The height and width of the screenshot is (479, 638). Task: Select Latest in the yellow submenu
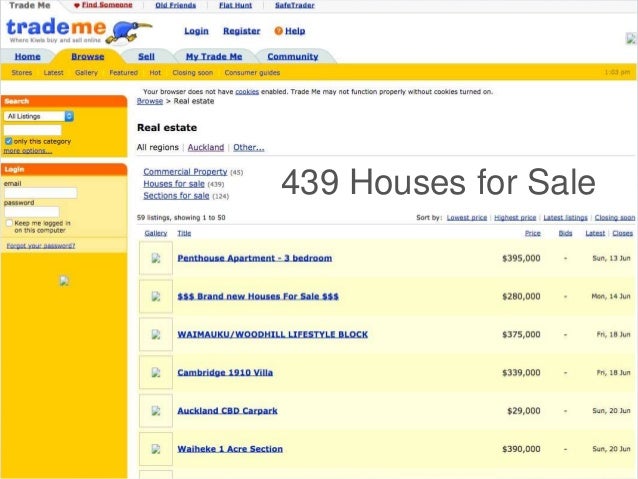53,73
